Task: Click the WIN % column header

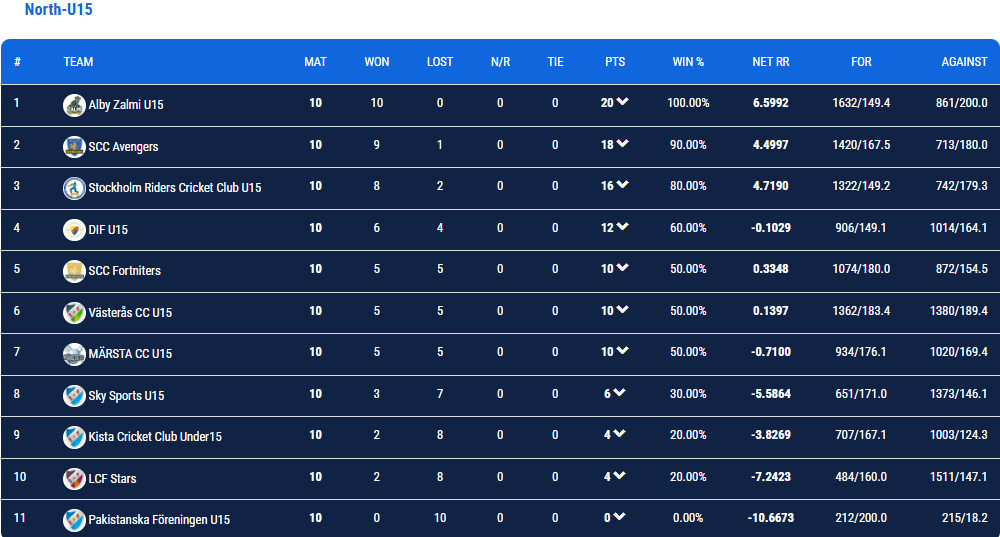Action: [x=688, y=62]
